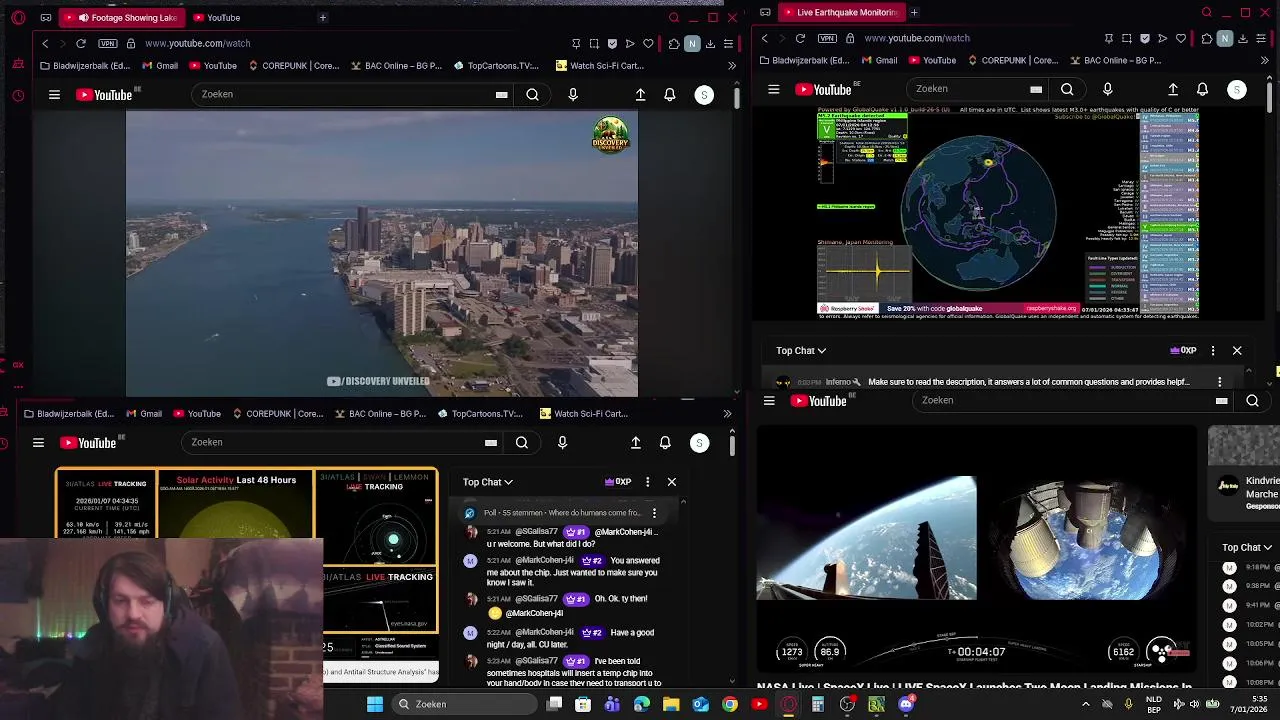Click the SpaceX video title NASA Live
This screenshot has height=720, width=1280.
point(974,687)
